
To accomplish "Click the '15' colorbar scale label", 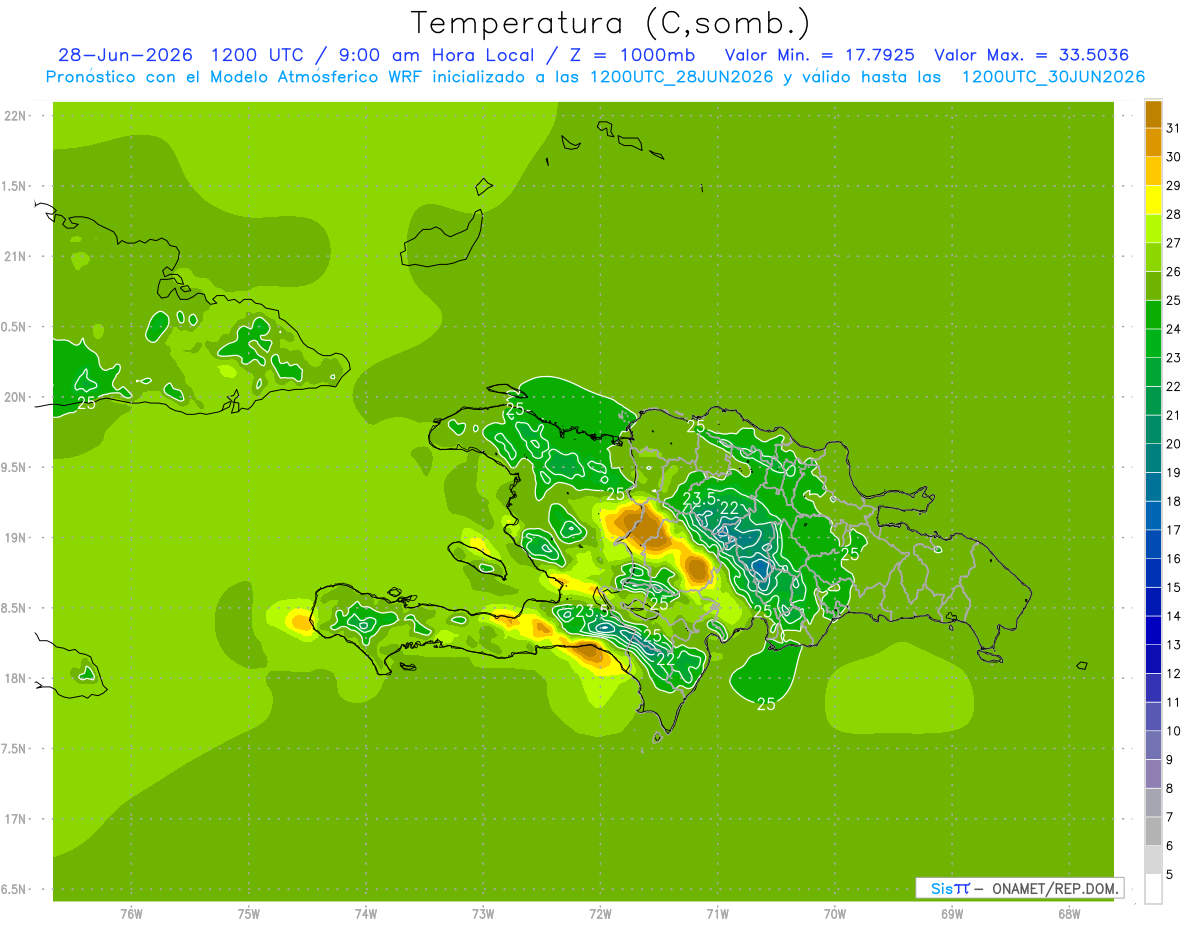I will (x=1174, y=587).
